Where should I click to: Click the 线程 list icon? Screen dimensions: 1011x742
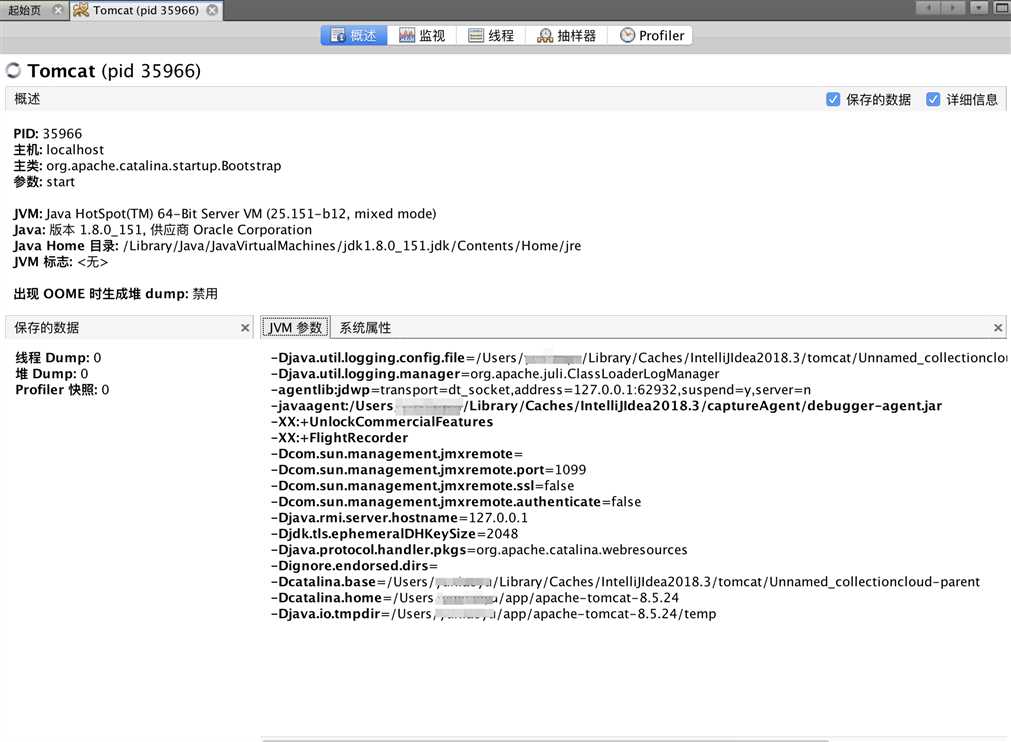pyautogui.click(x=476, y=35)
